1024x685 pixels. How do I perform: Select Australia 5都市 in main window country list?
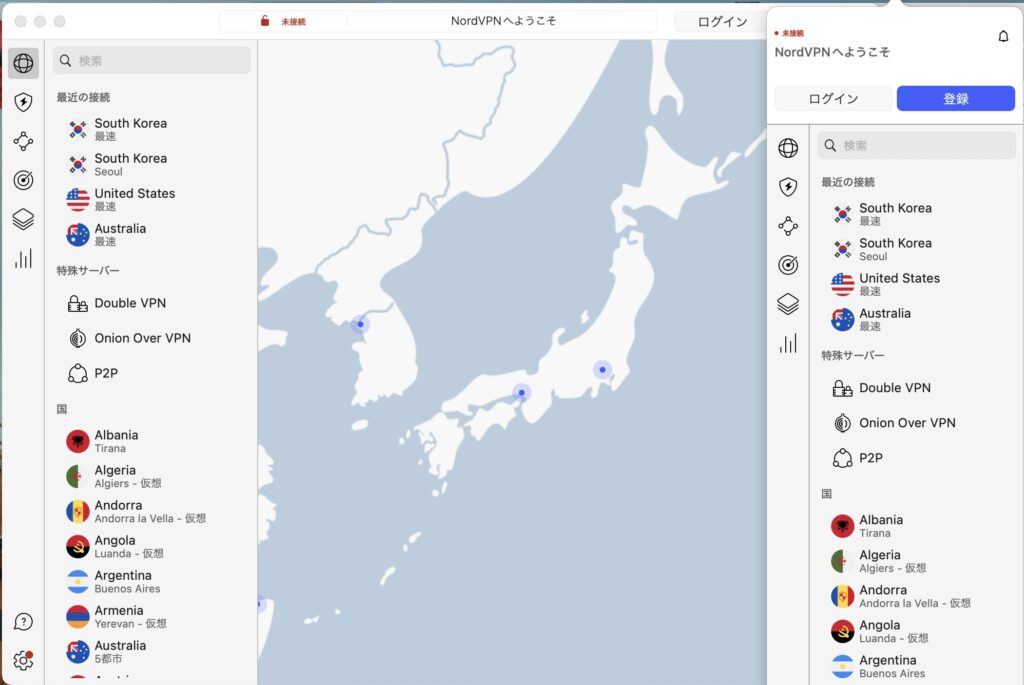click(x=152, y=652)
